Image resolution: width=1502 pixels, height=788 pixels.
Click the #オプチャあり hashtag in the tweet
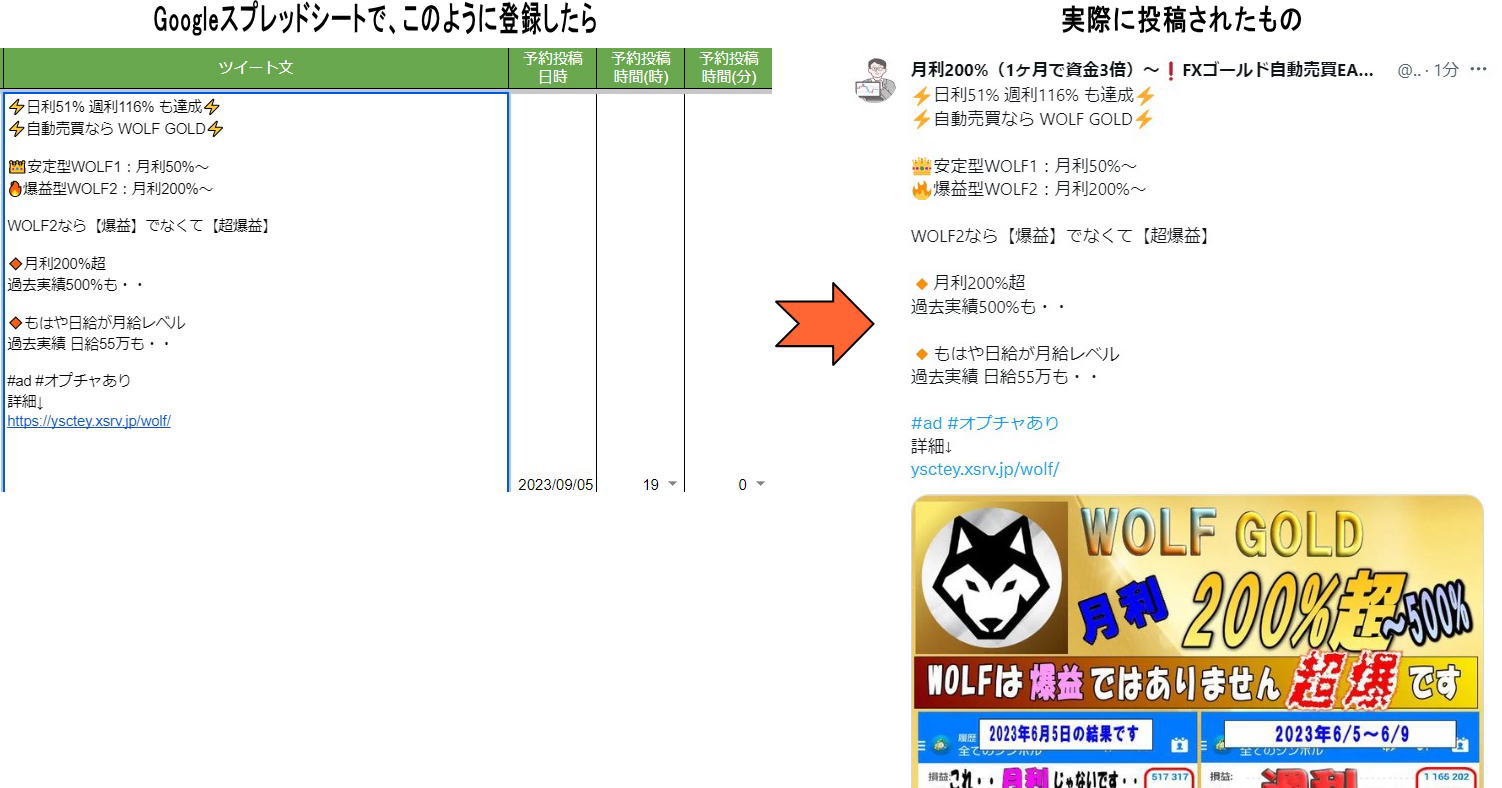(x=1003, y=423)
